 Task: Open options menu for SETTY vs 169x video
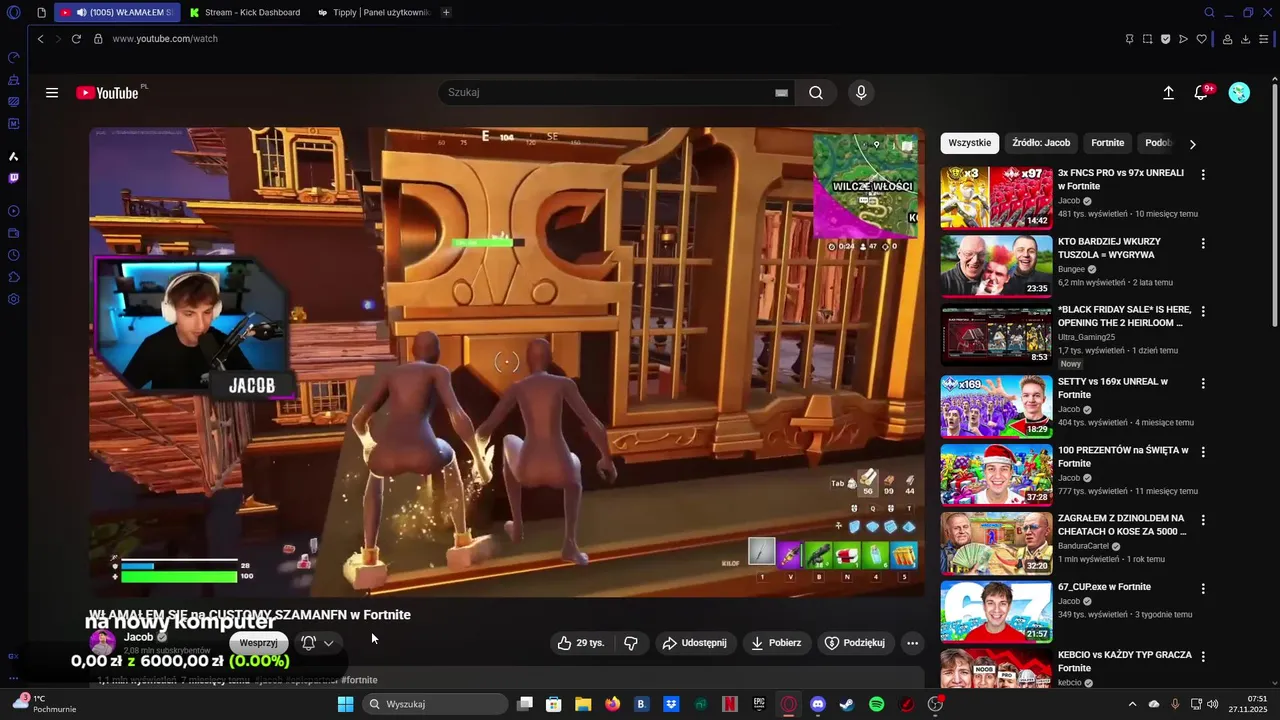coord(1203,383)
